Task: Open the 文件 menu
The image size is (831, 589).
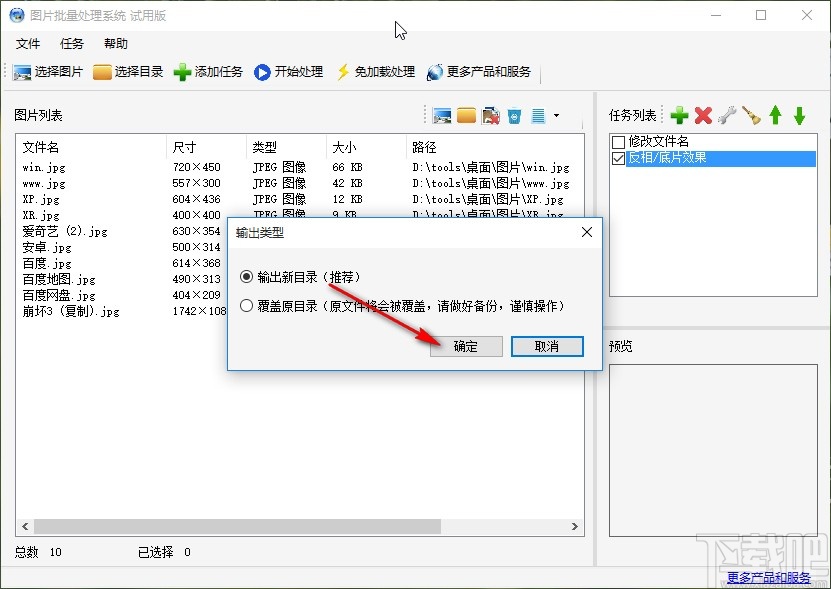Action: (x=28, y=43)
